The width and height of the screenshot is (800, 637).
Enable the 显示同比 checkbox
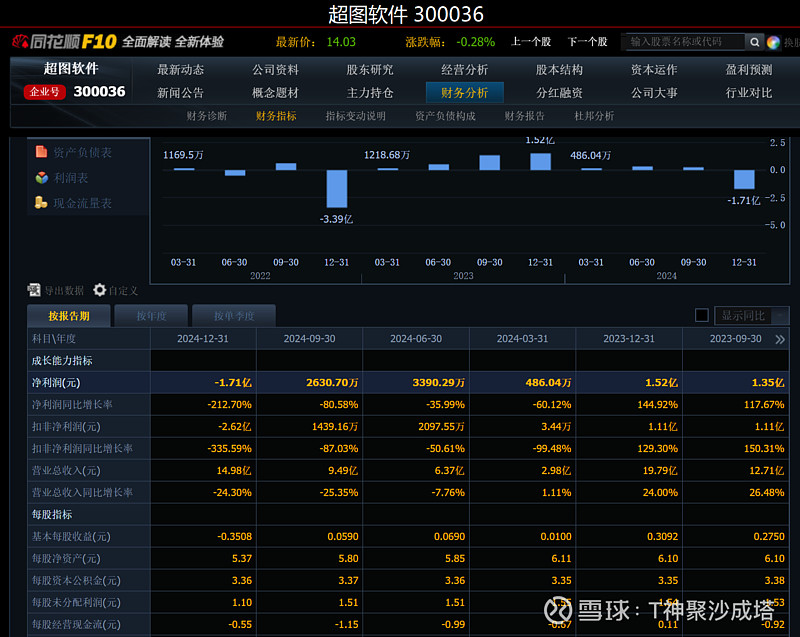click(x=702, y=316)
